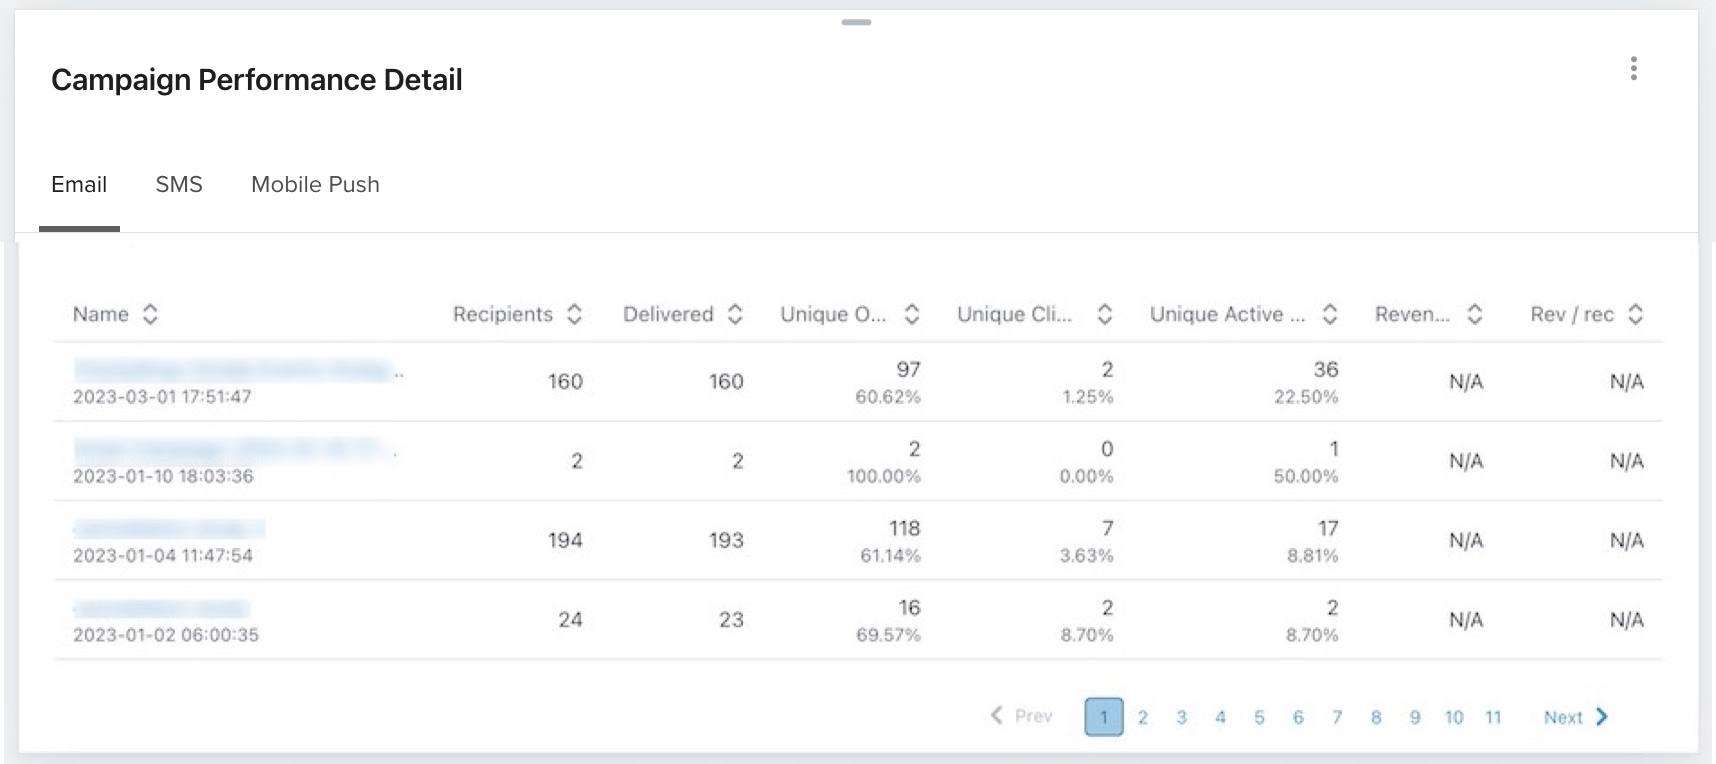
Task: Sort by Unique Active column icon
Action: tap(1329, 314)
